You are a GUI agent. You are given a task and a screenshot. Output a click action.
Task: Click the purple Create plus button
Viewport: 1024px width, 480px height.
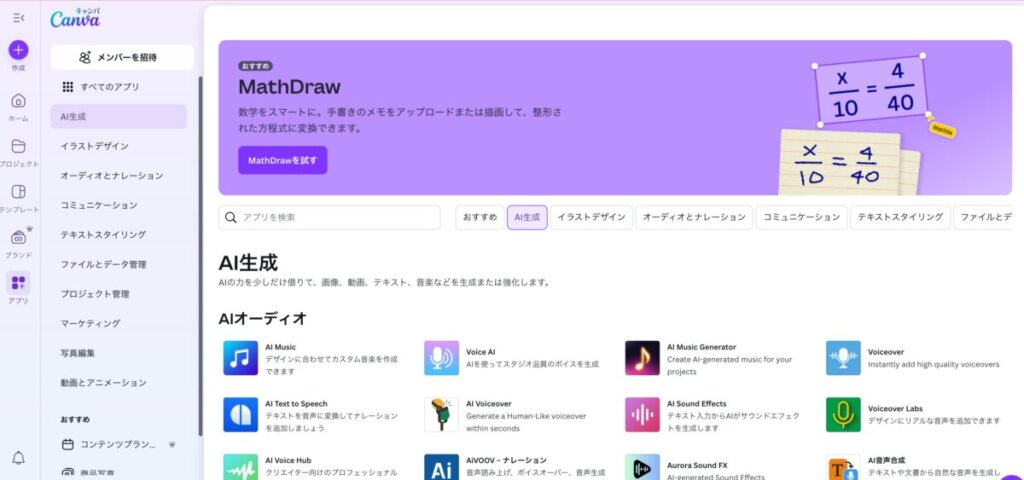[18, 50]
